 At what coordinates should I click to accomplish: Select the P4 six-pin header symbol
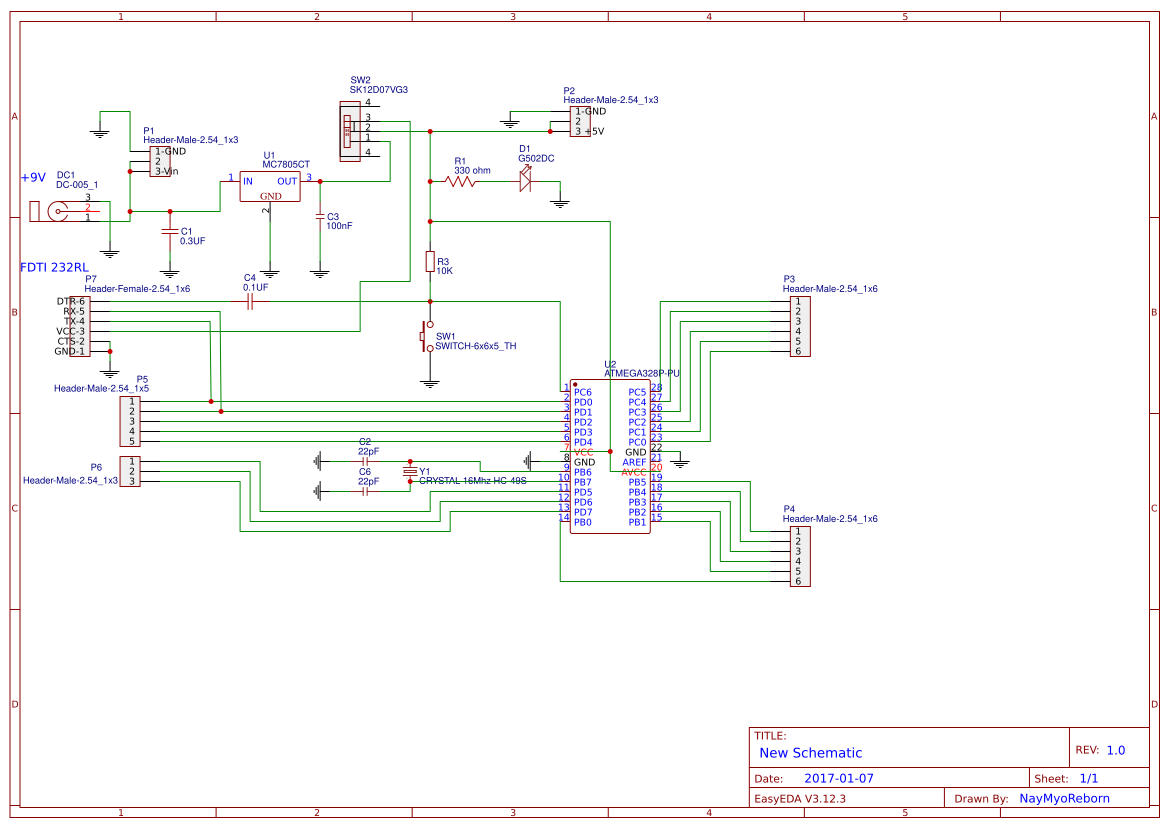point(800,556)
